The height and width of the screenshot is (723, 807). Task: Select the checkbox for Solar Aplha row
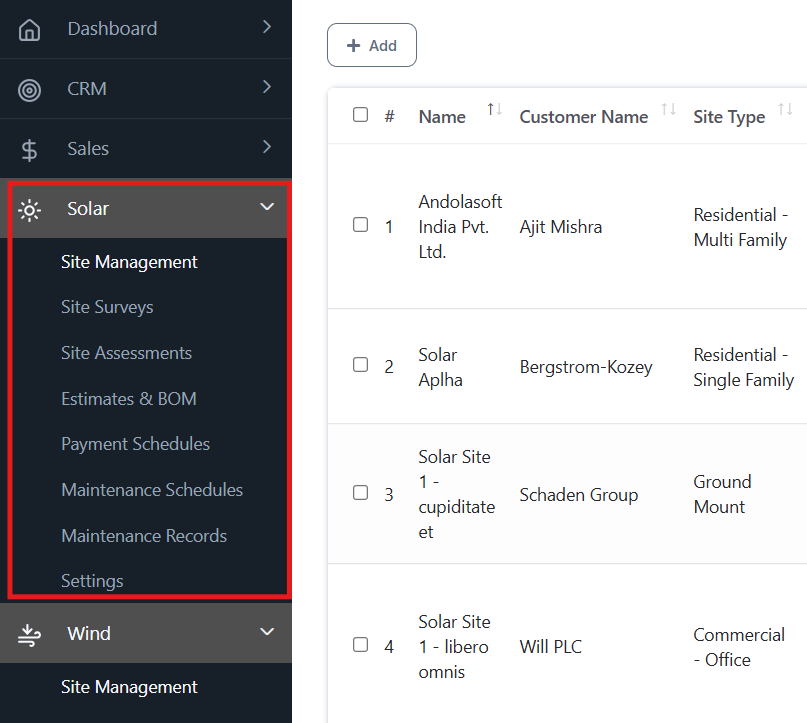point(361,365)
